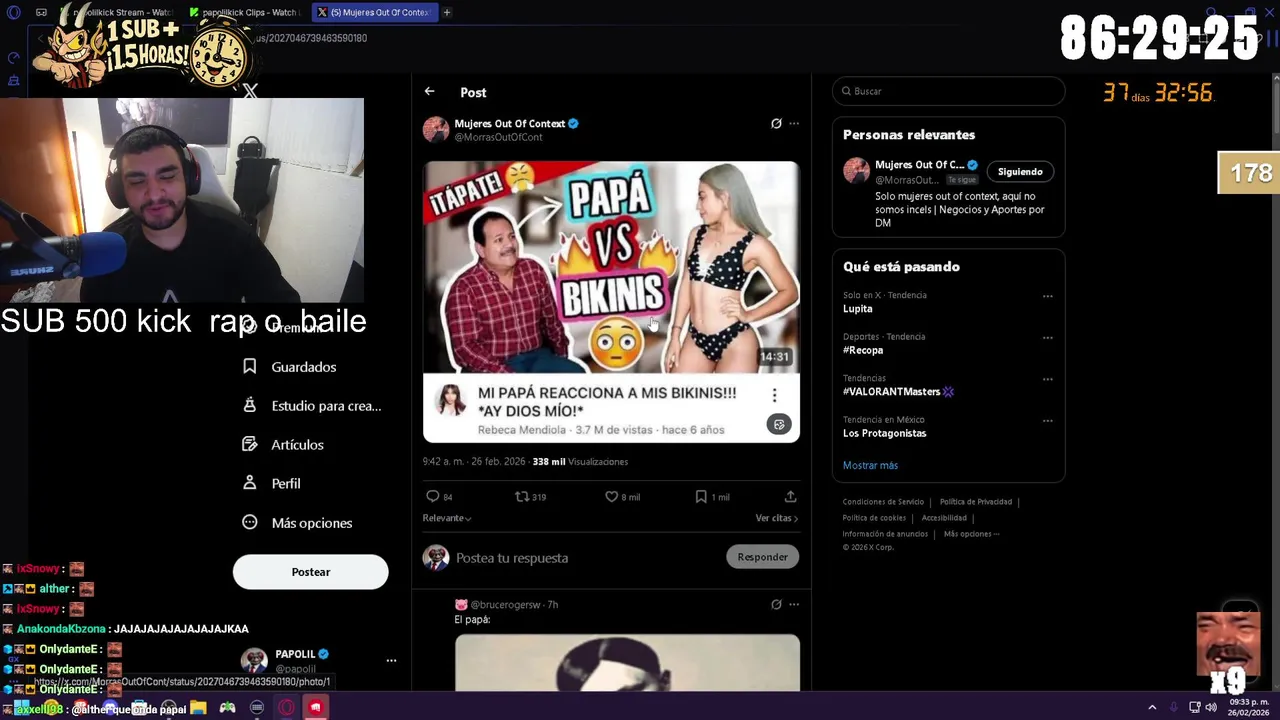Click the network icon in the system tray
This screenshot has width=1280, height=720.
pyautogui.click(x=1194, y=707)
